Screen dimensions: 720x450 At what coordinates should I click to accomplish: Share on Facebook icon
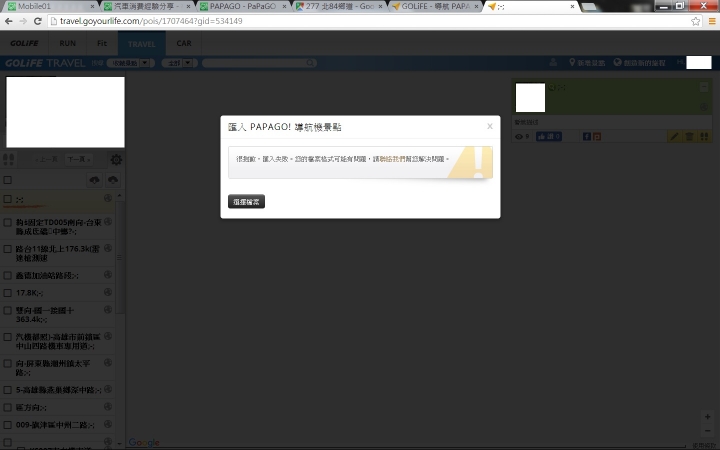(x=587, y=136)
